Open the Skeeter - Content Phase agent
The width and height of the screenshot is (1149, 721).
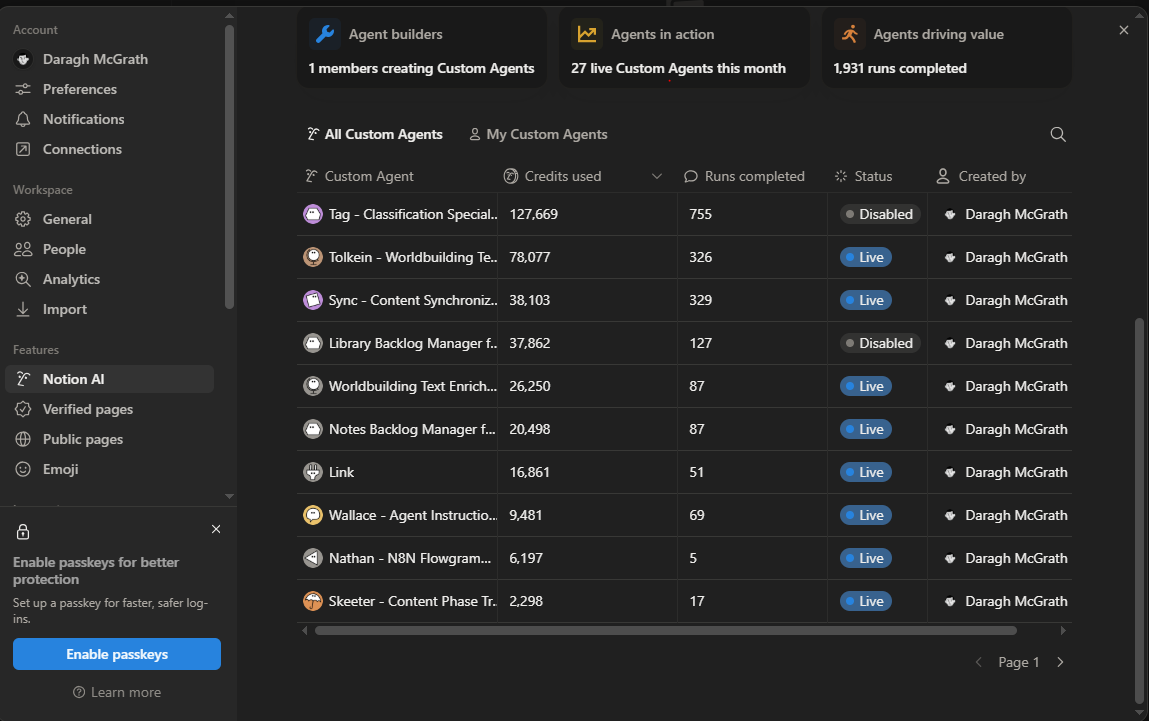[x=413, y=602]
